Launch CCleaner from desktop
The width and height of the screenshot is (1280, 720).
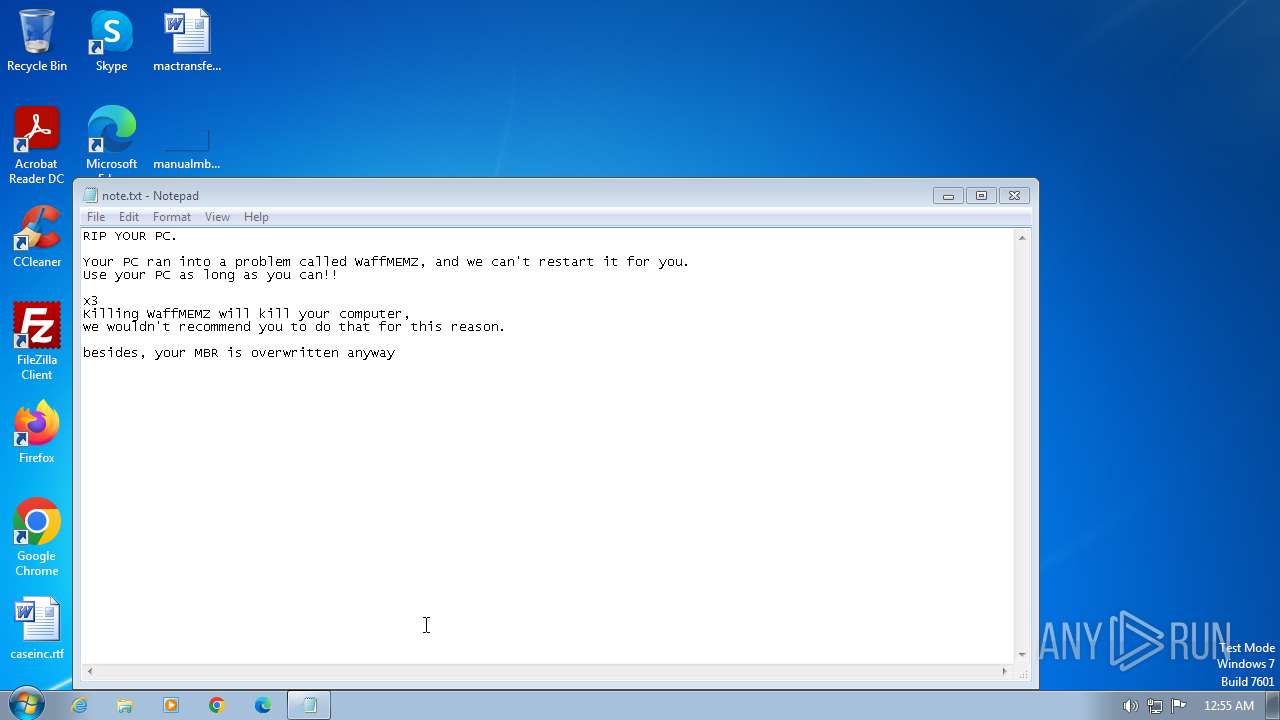(x=37, y=237)
